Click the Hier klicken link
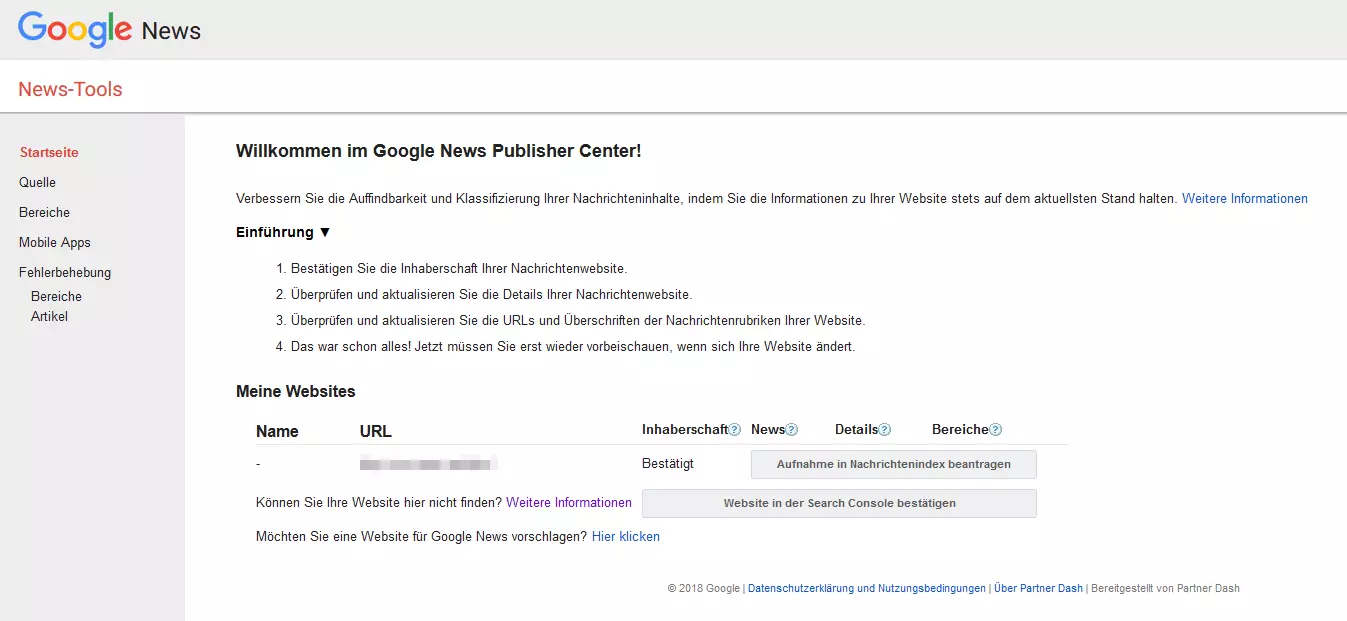This screenshot has width=1347, height=621. (x=625, y=537)
